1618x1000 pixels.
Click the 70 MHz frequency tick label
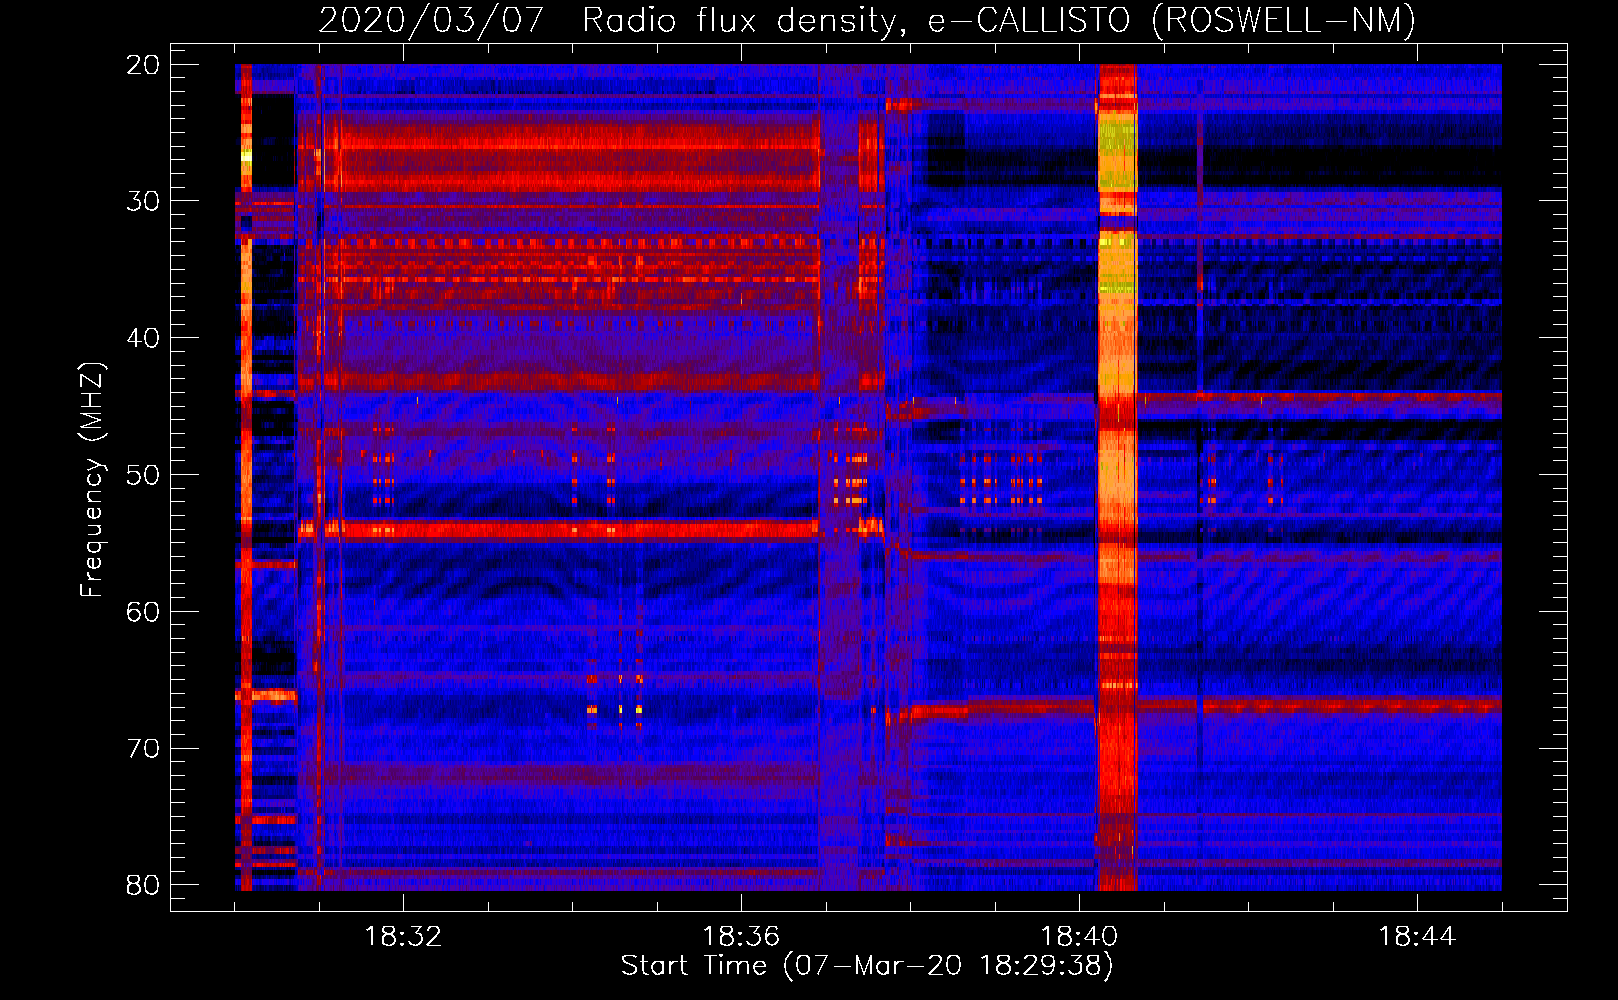(x=143, y=749)
